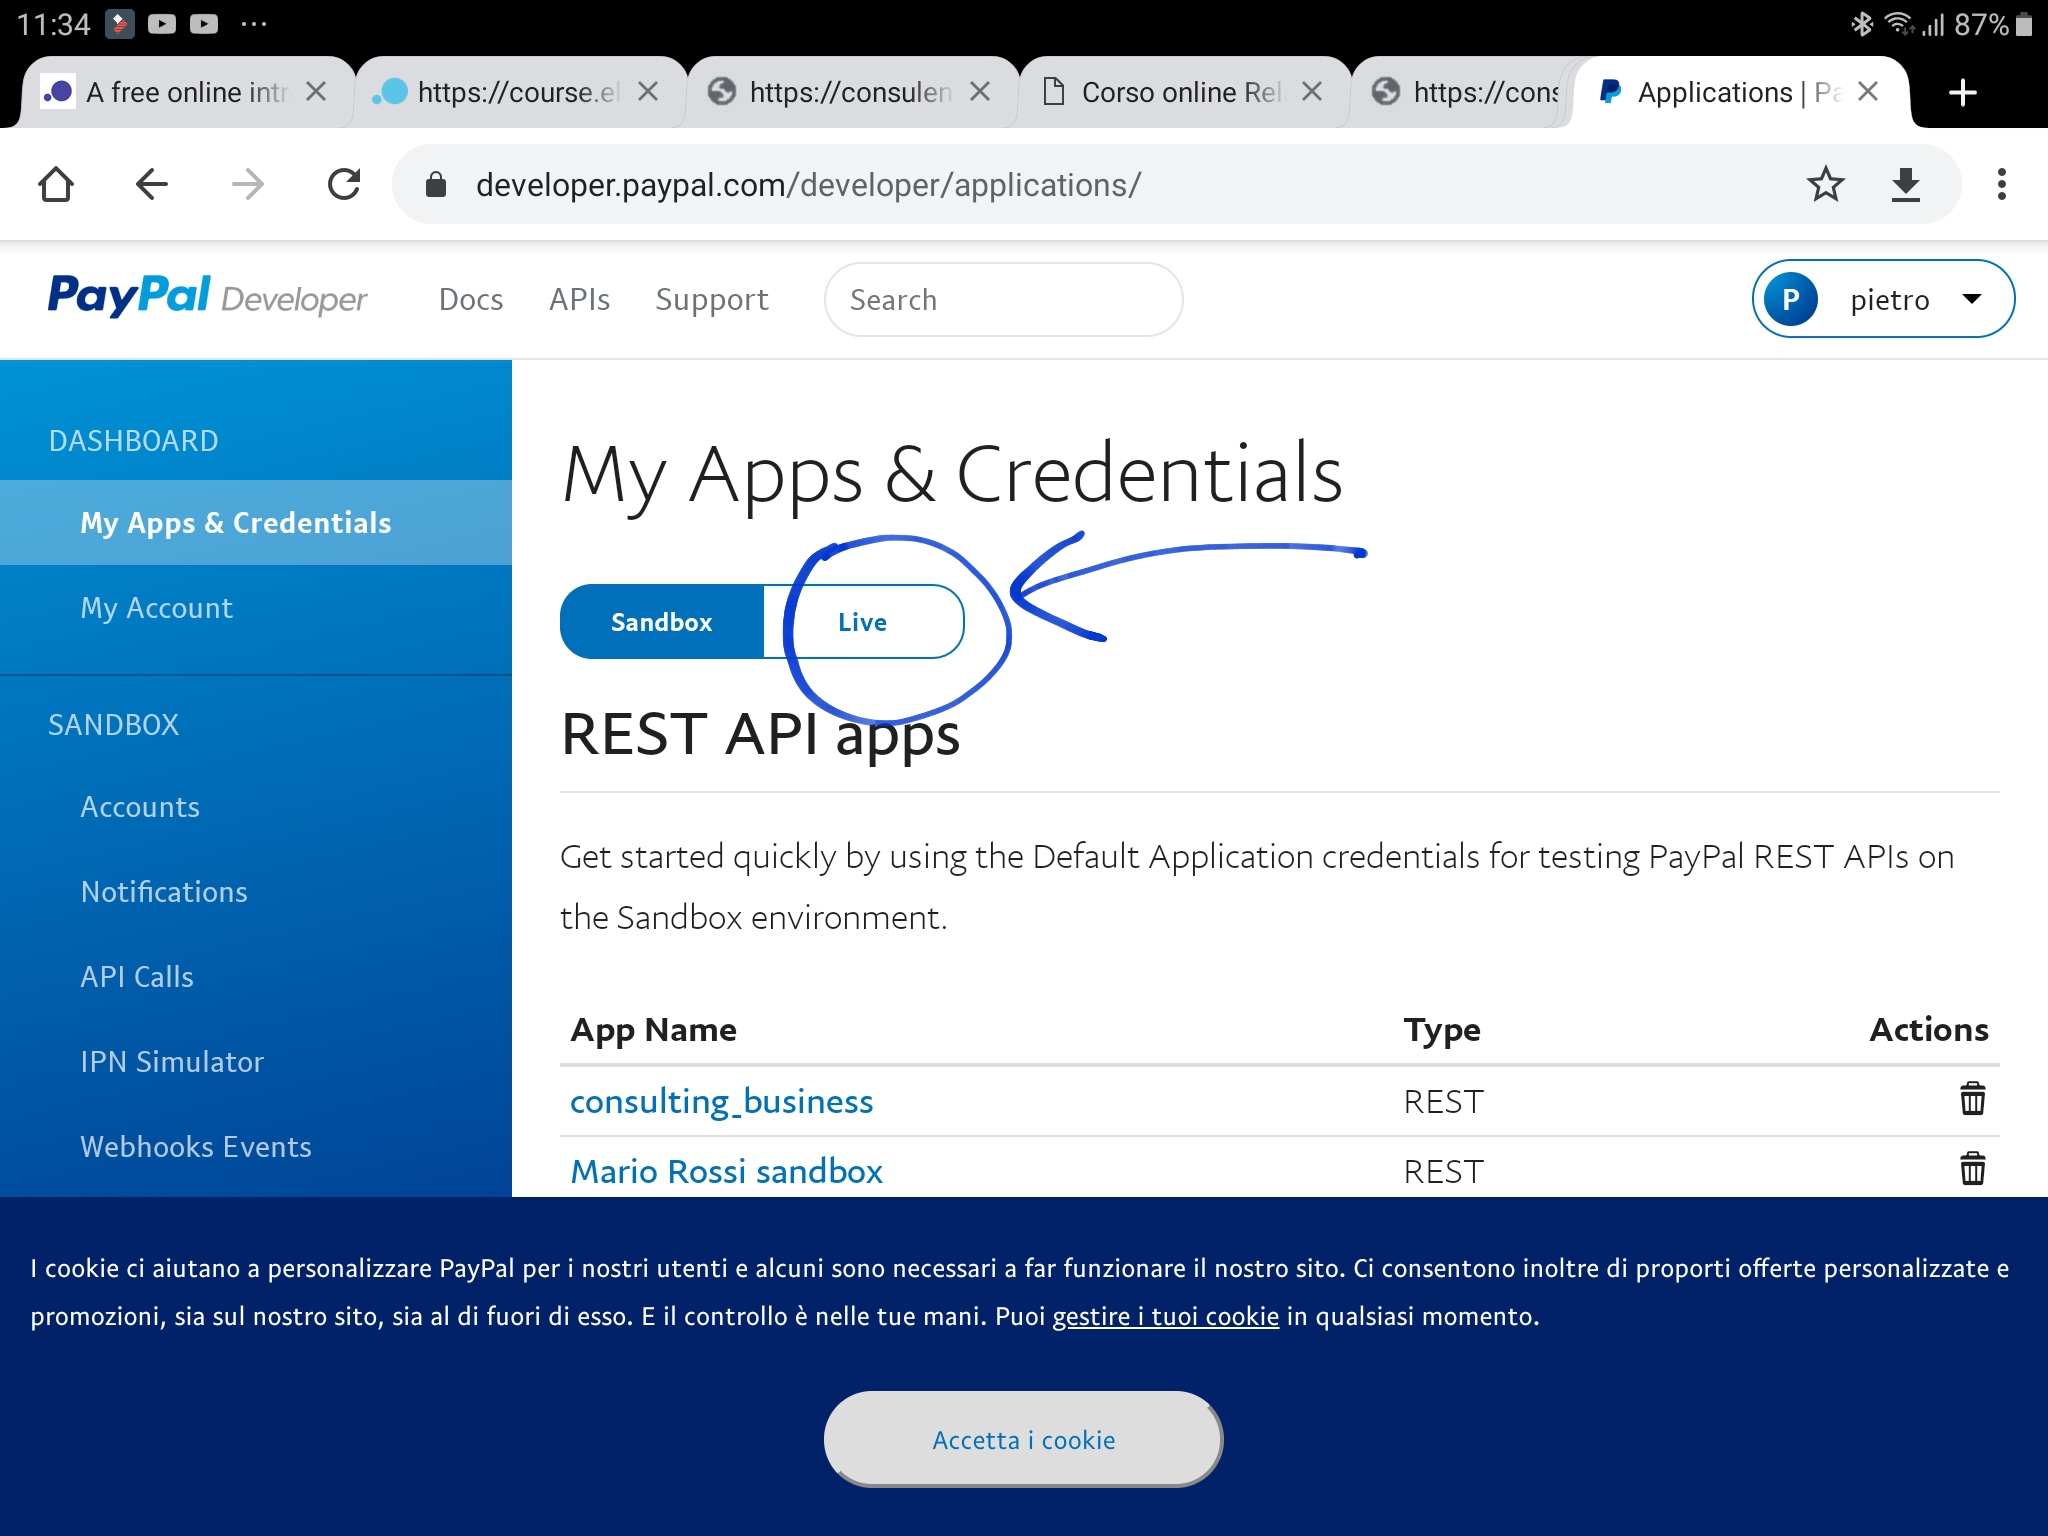Image resolution: width=2048 pixels, height=1536 pixels.
Task: Close the Applications | PayPal tab
Action: click(x=1867, y=92)
